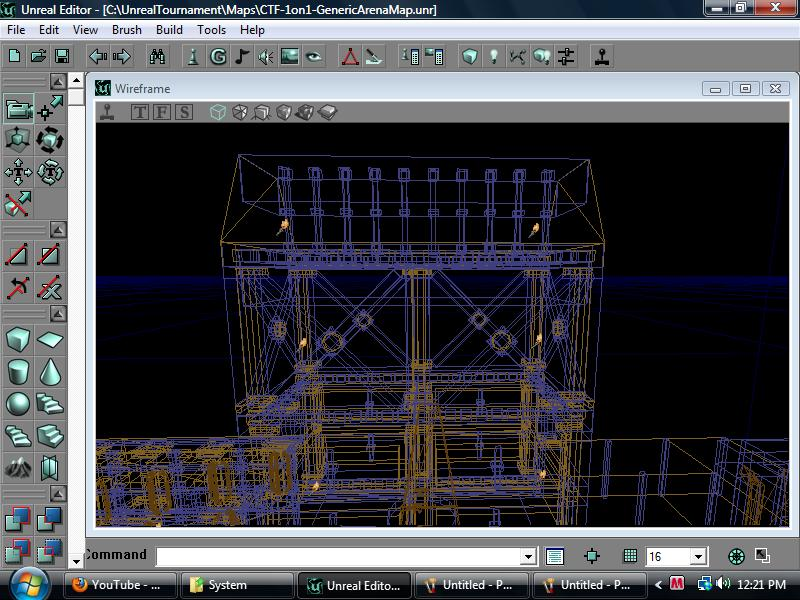Image resolution: width=800 pixels, height=600 pixels.
Task: Select the Sphere brush builder
Action: coord(16,402)
